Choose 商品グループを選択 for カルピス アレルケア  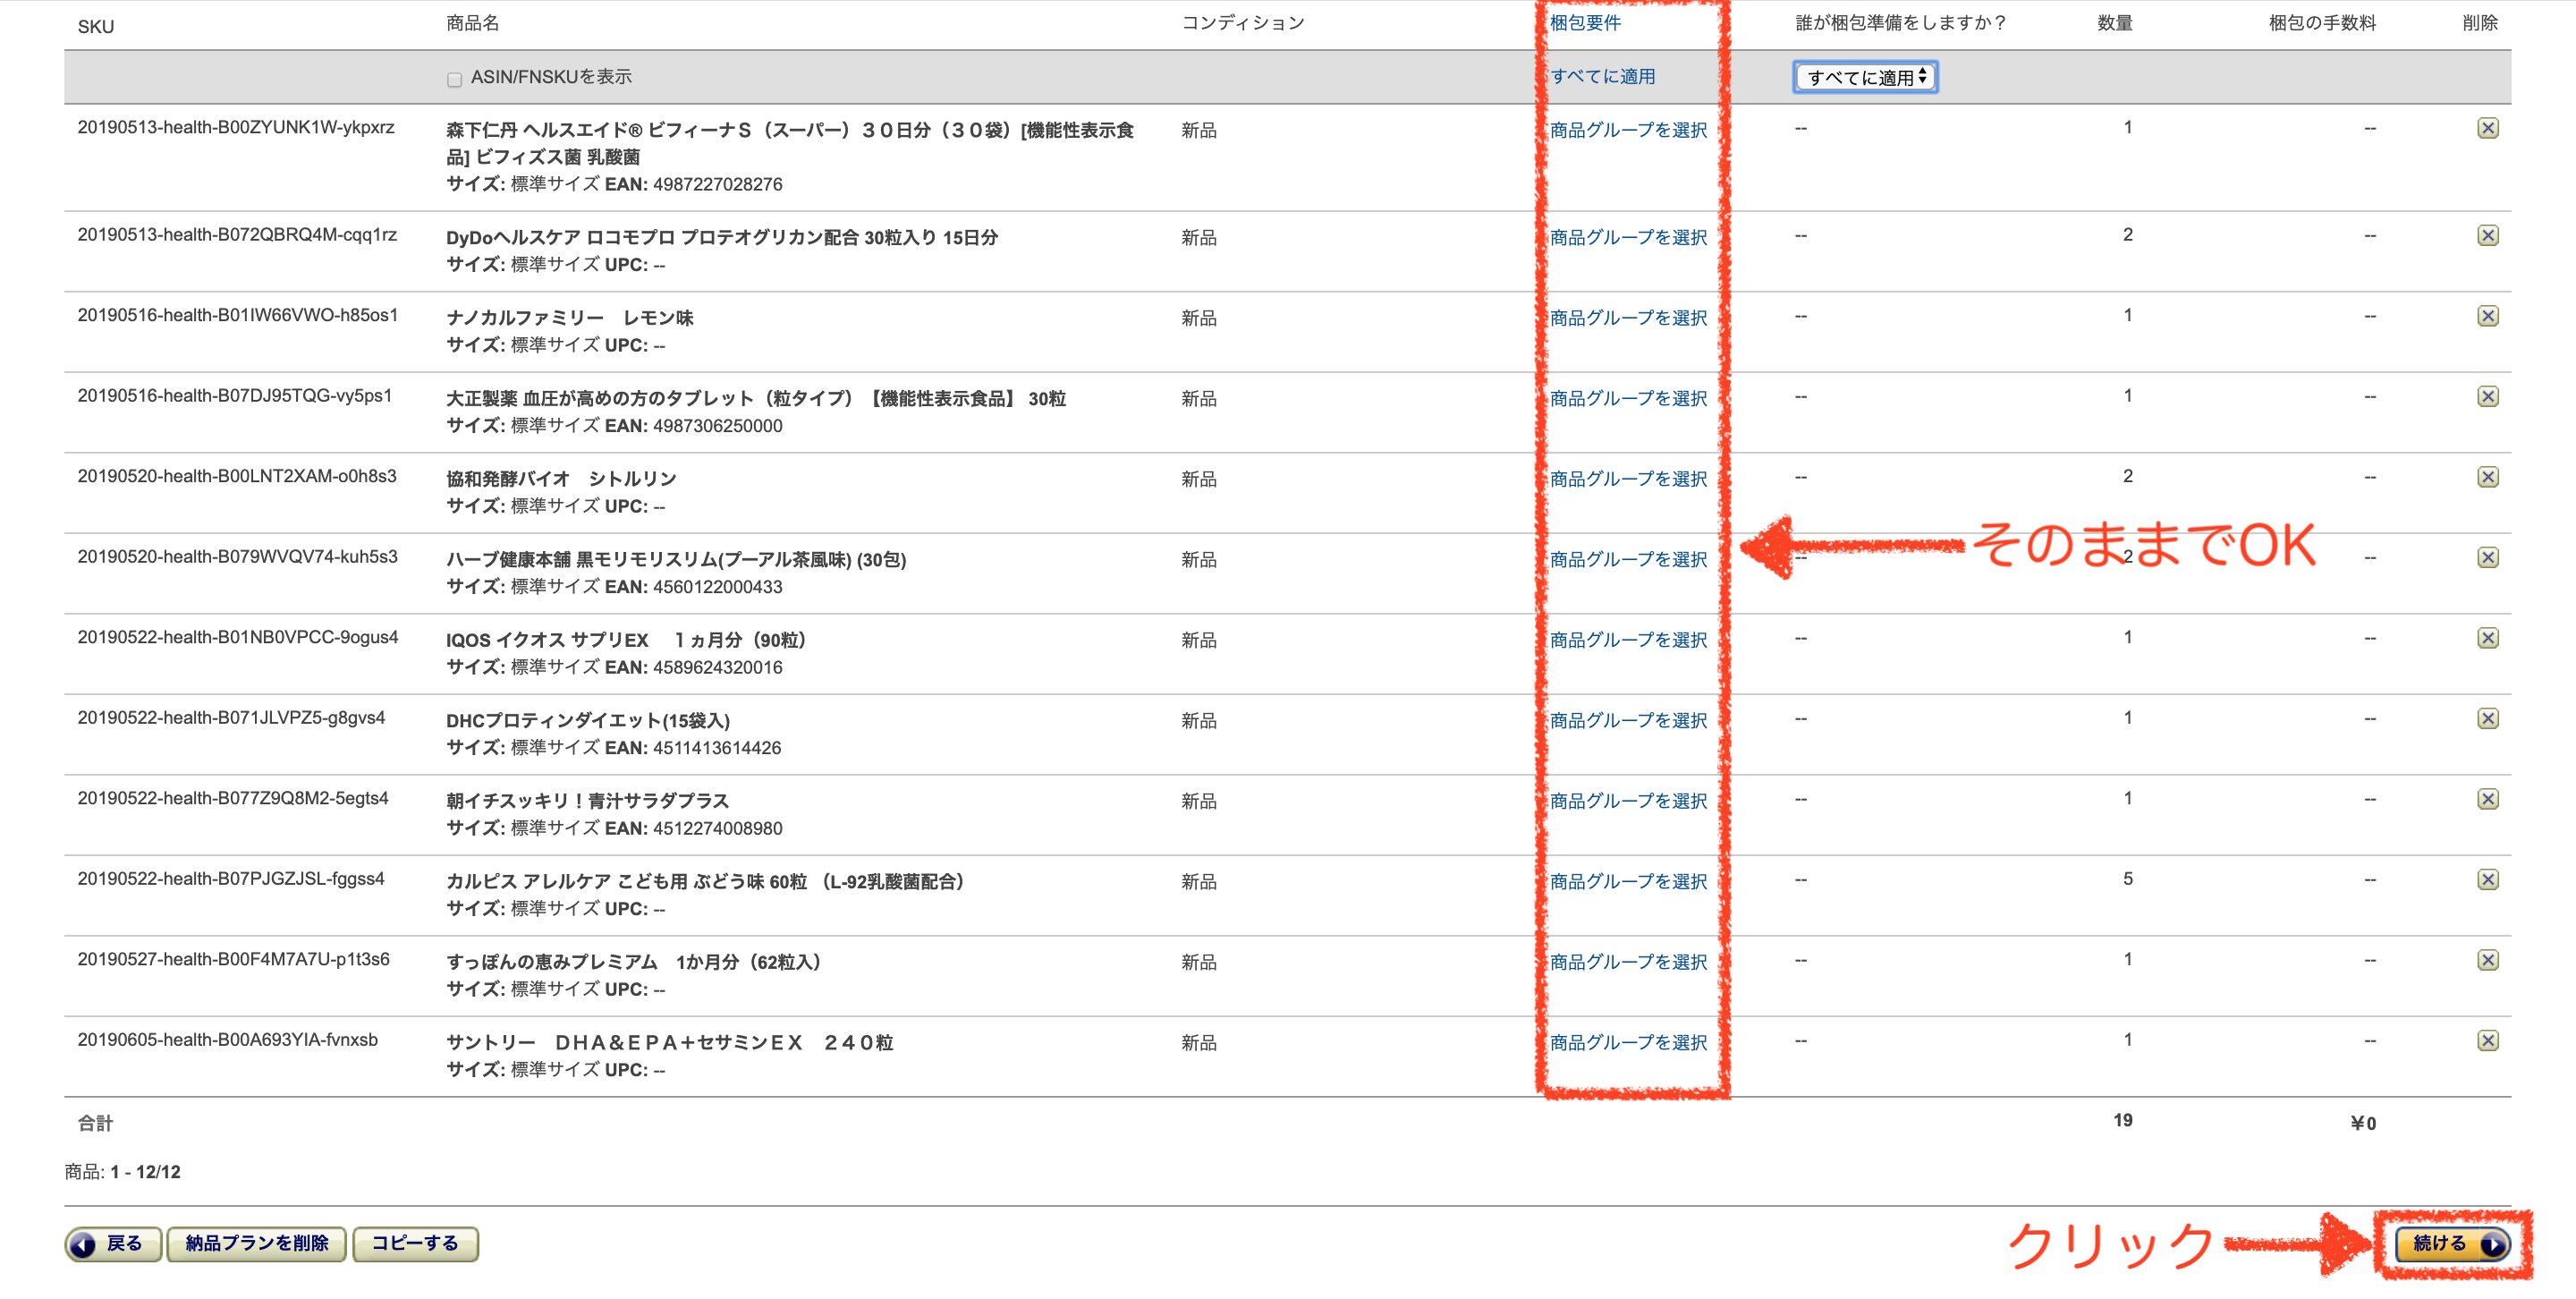tap(1628, 881)
